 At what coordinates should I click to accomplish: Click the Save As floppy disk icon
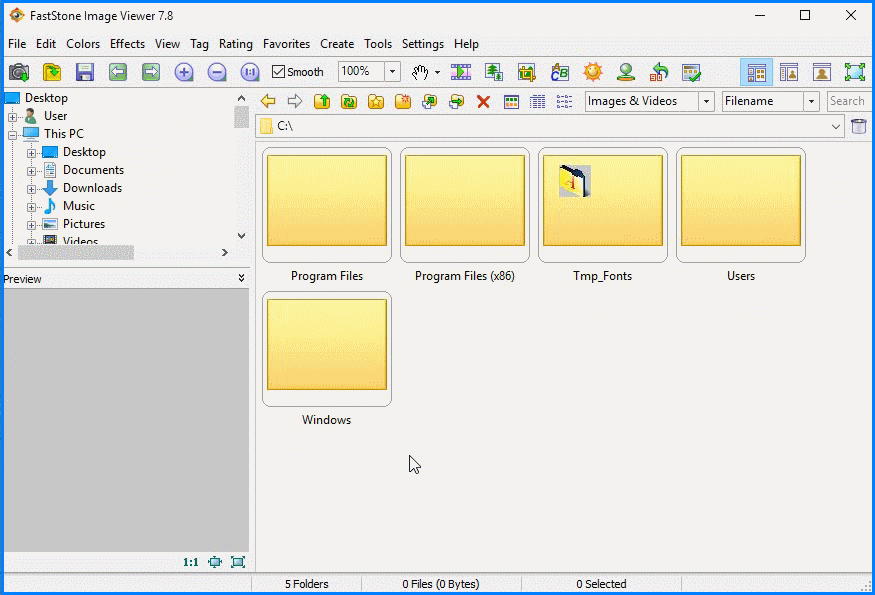click(x=85, y=72)
